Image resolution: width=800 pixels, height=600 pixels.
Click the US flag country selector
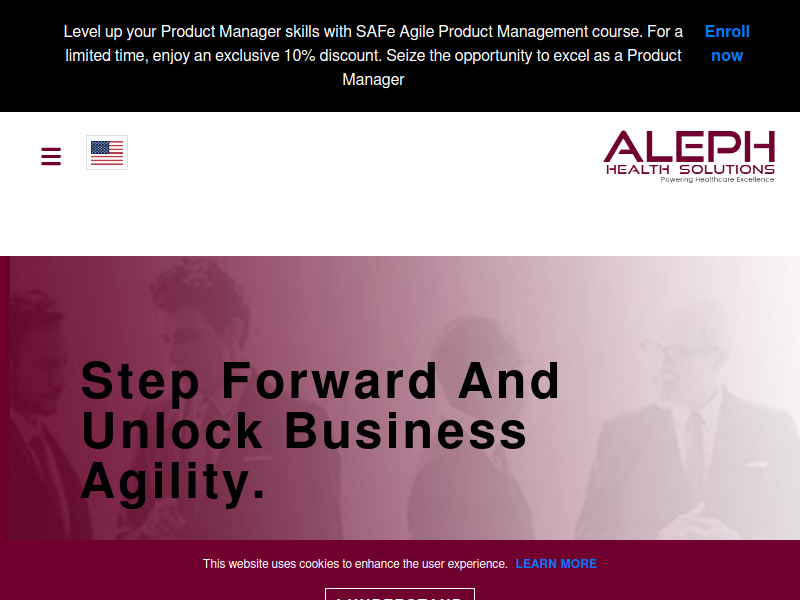[x=107, y=153]
